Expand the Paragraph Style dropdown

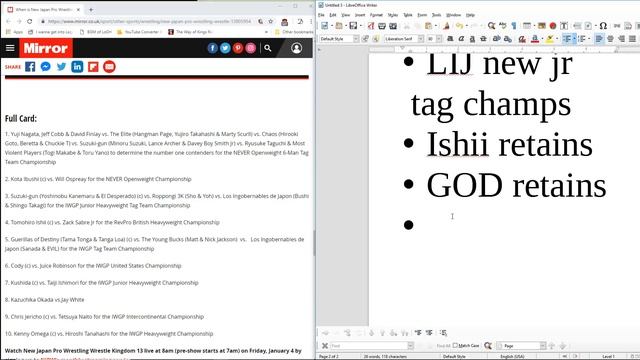[x=356, y=39]
